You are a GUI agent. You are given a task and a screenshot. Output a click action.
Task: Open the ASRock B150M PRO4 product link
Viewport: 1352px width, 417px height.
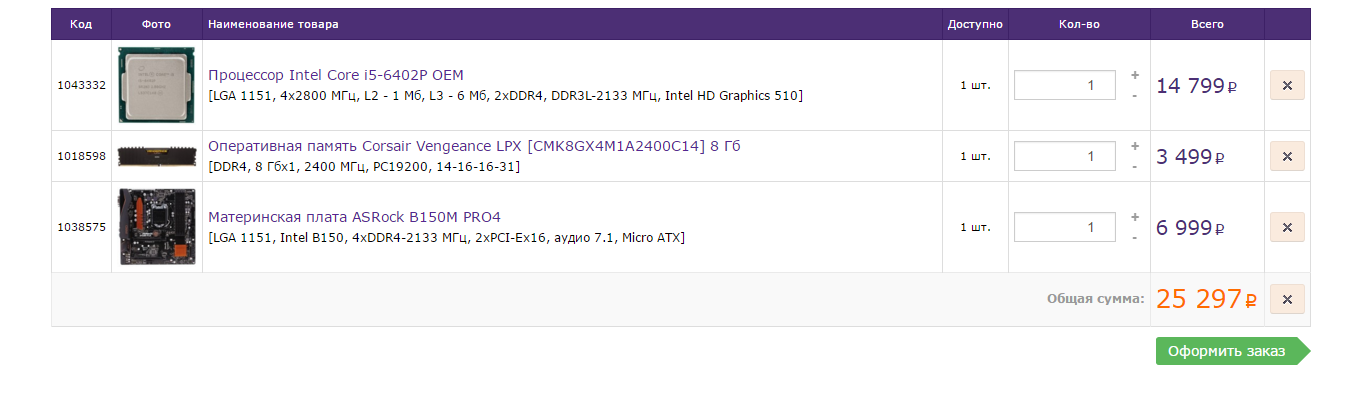(x=353, y=217)
